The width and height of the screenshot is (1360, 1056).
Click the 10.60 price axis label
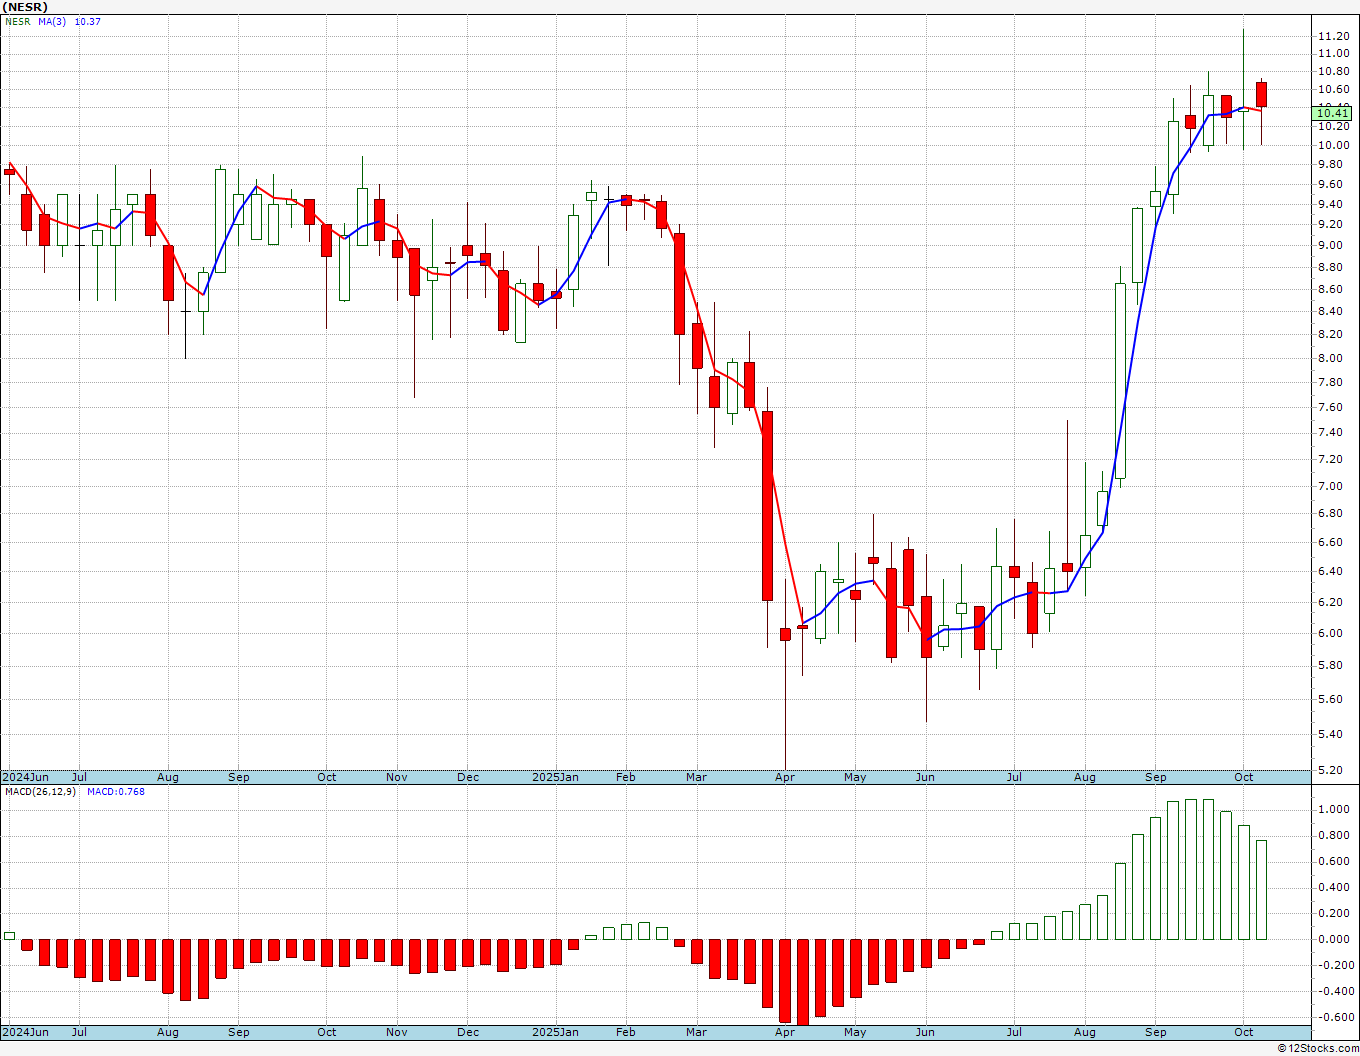click(x=1333, y=90)
